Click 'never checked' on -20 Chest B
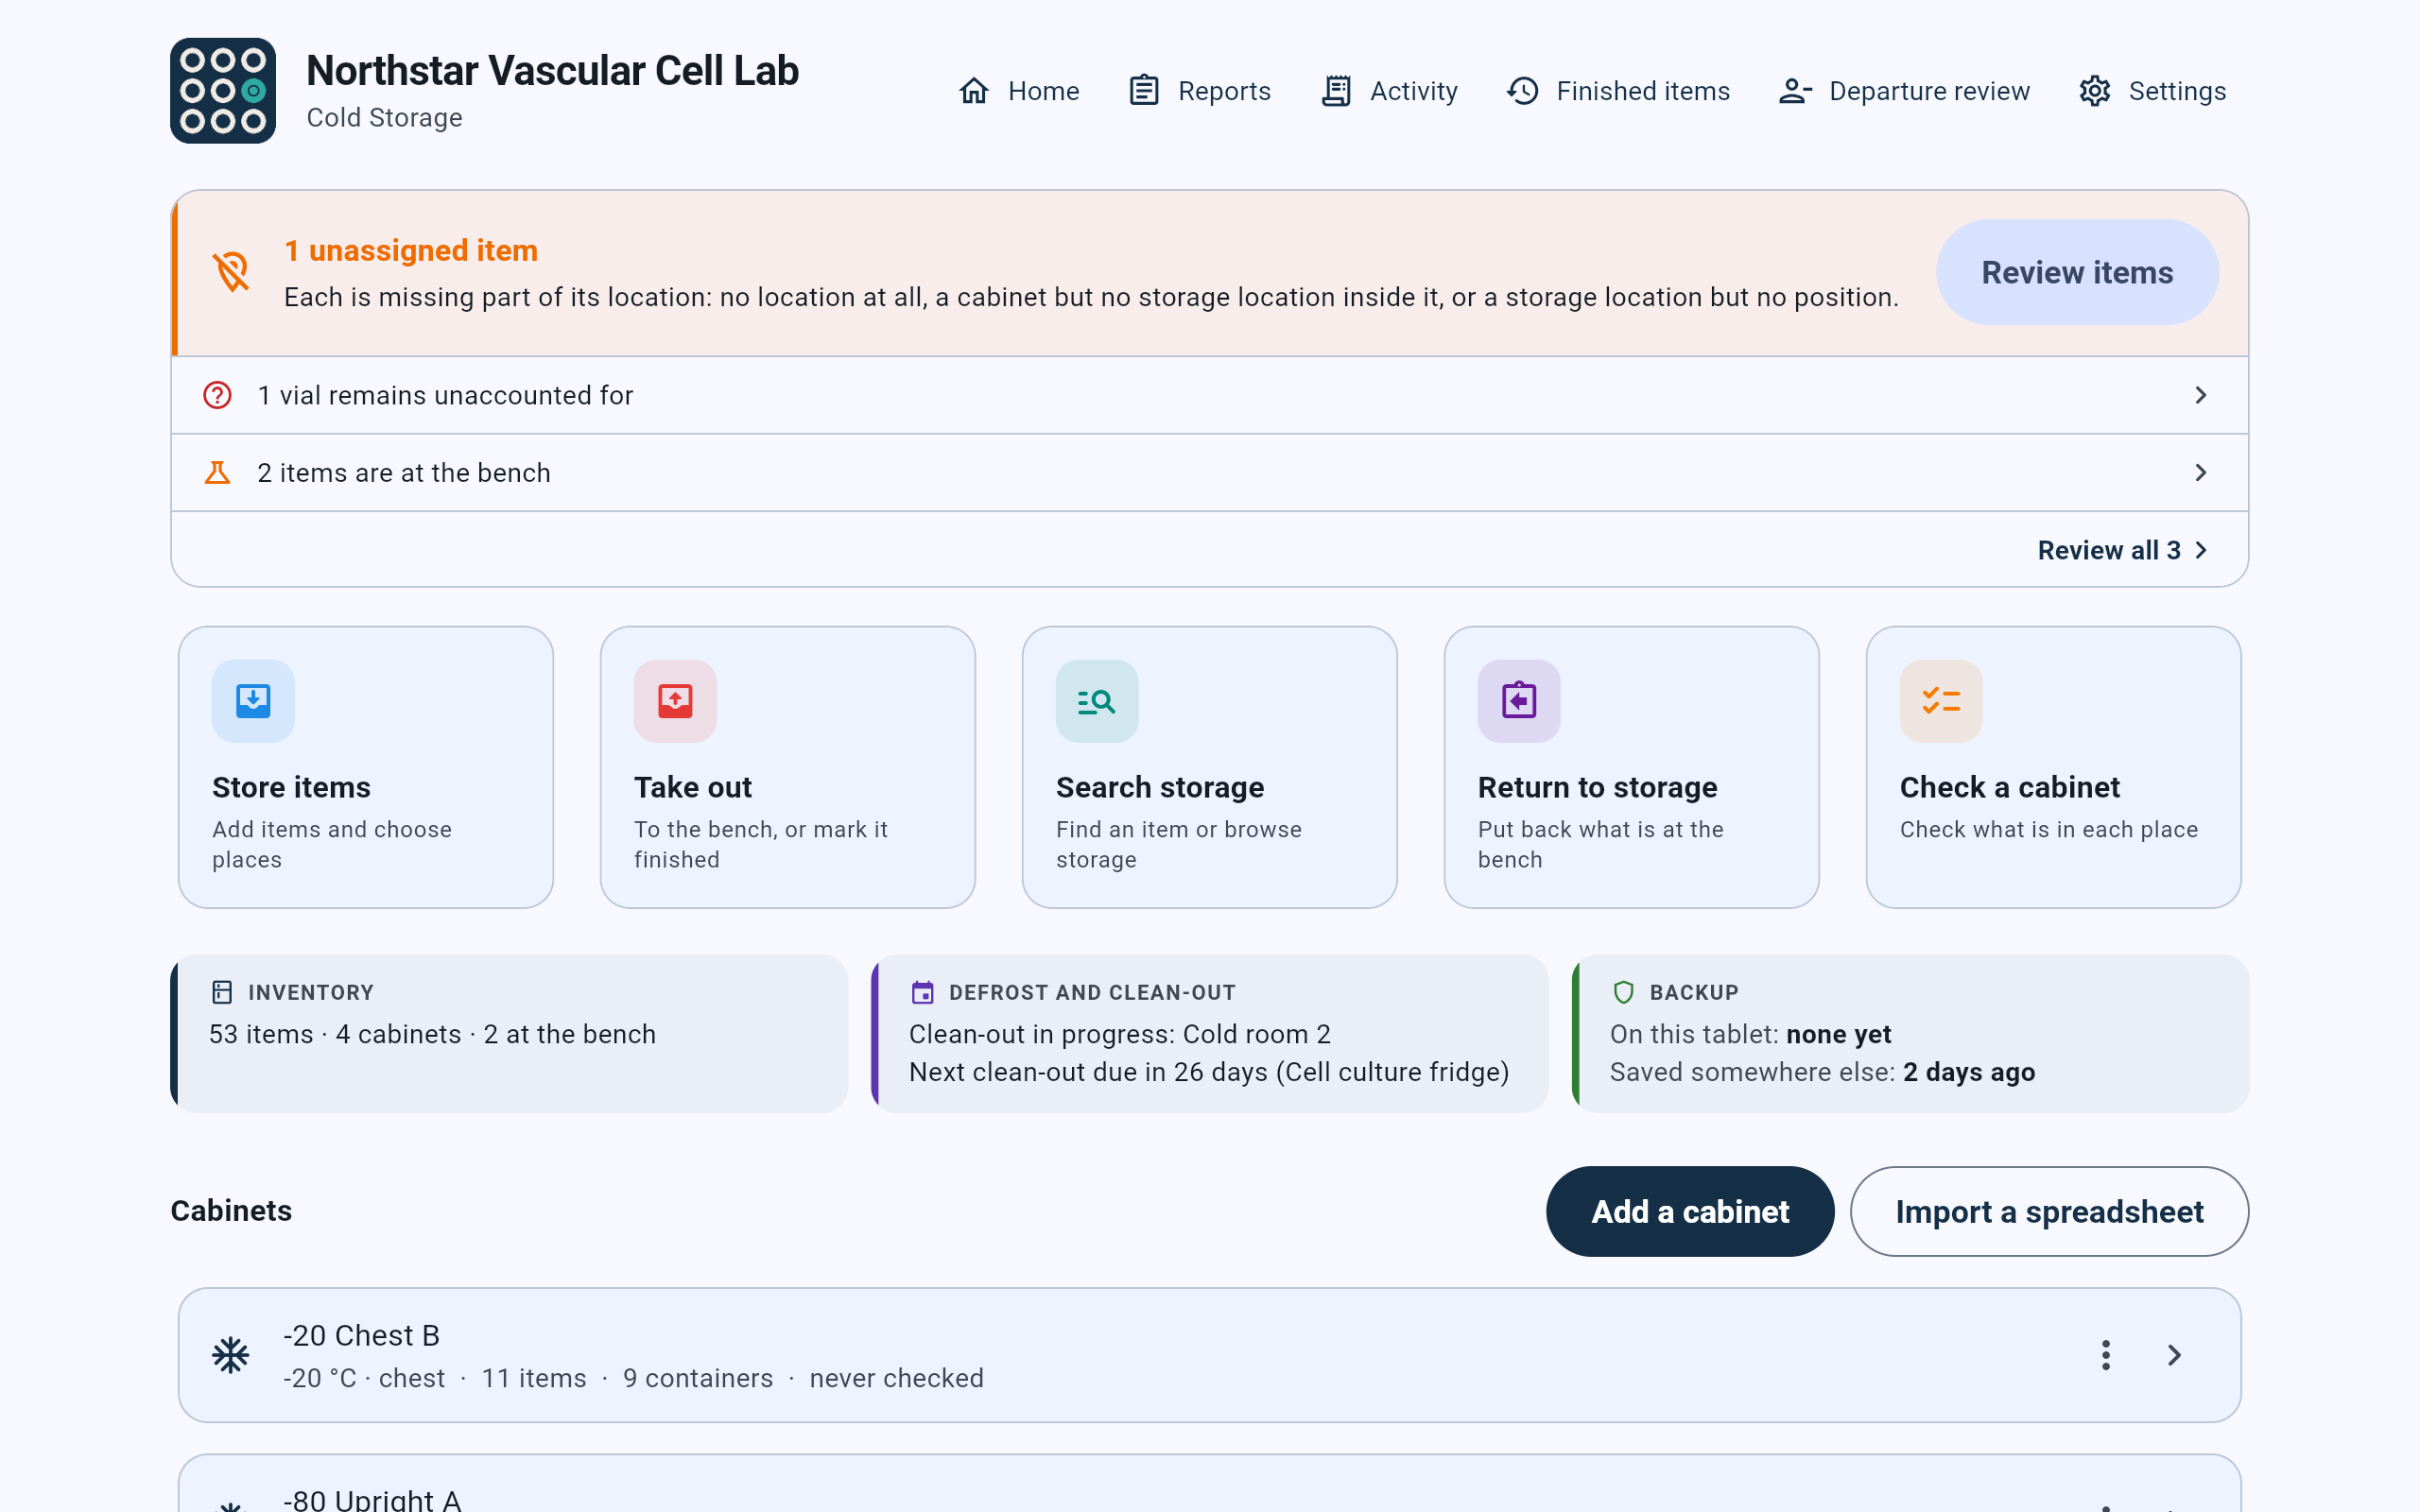2420x1512 pixels. click(x=897, y=1378)
